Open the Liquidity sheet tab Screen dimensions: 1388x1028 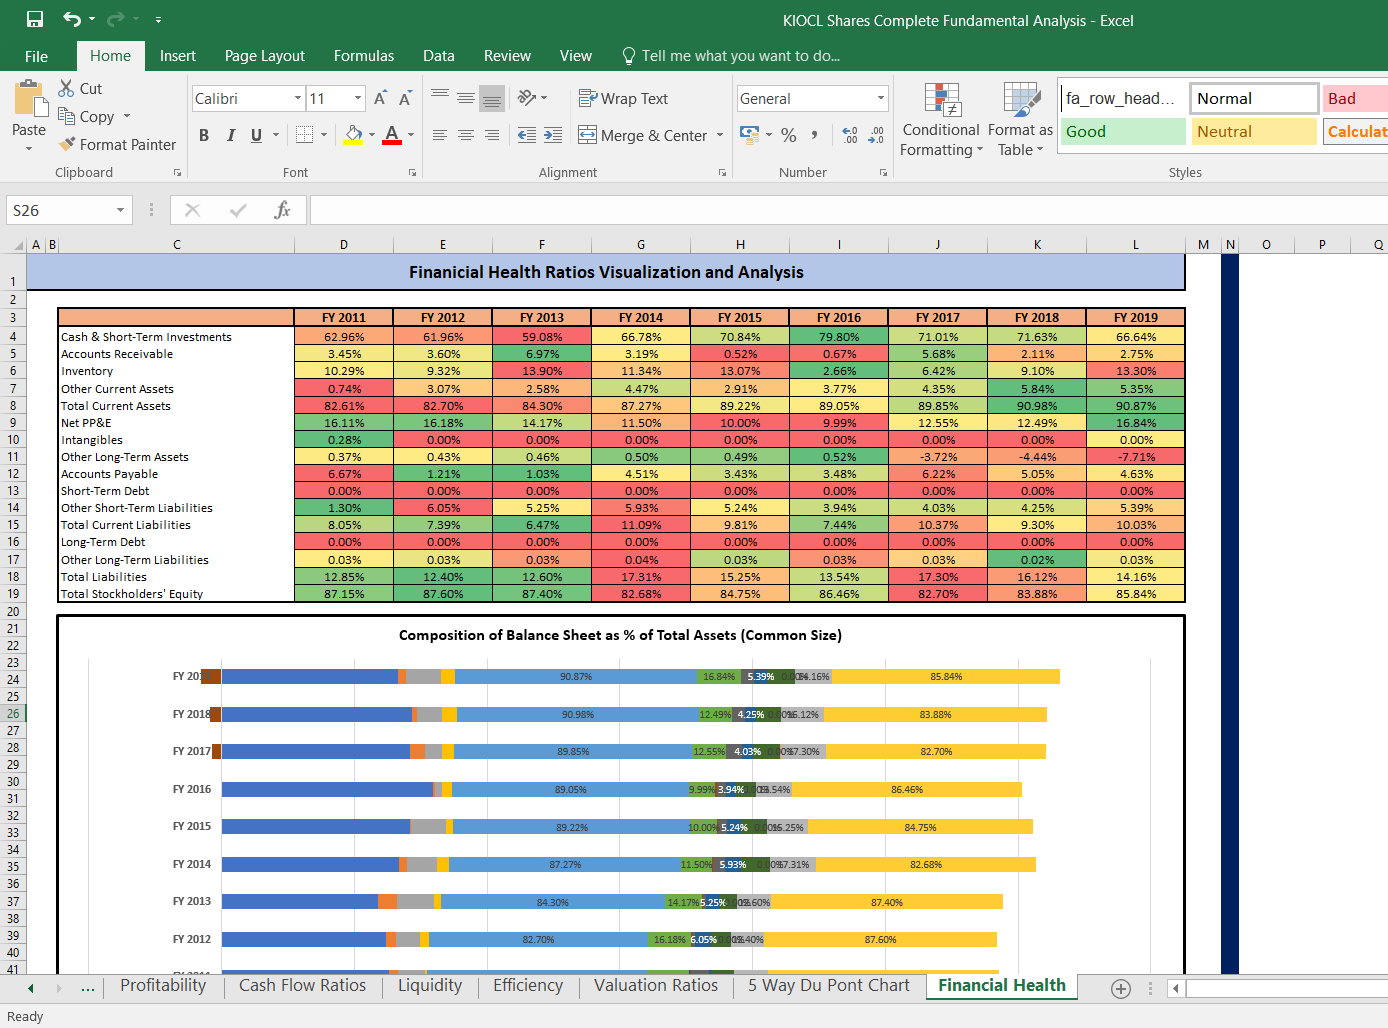click(430, 985)
